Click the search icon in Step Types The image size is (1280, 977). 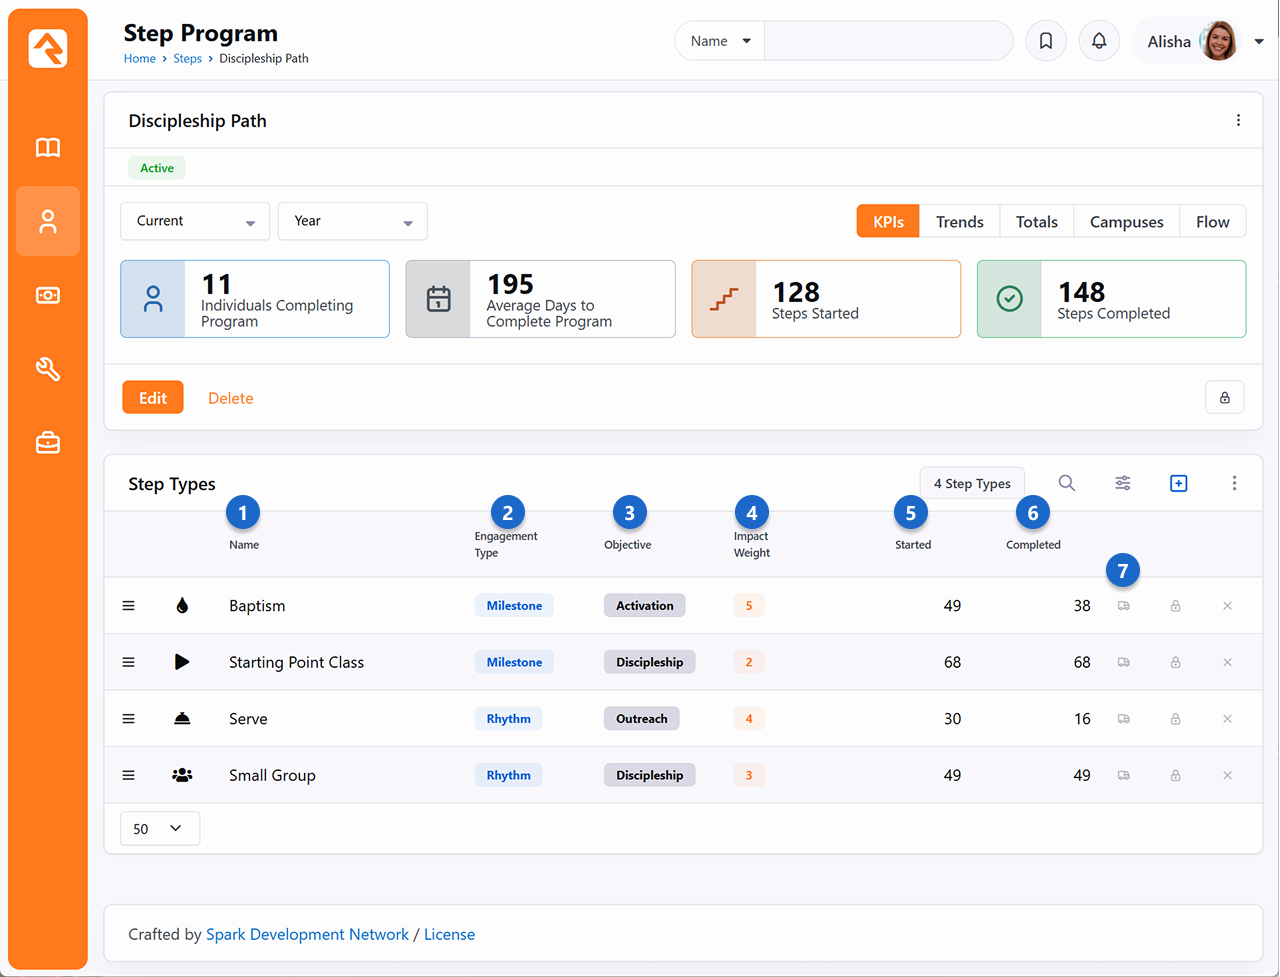(x=1067, y=483)
